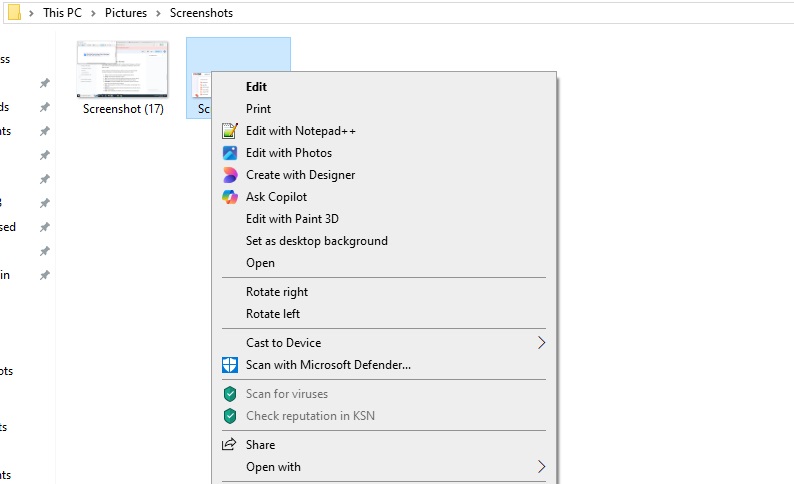Screen dimensions: 794x484
Task: Click the Share arrow icon
Action: 229,445
